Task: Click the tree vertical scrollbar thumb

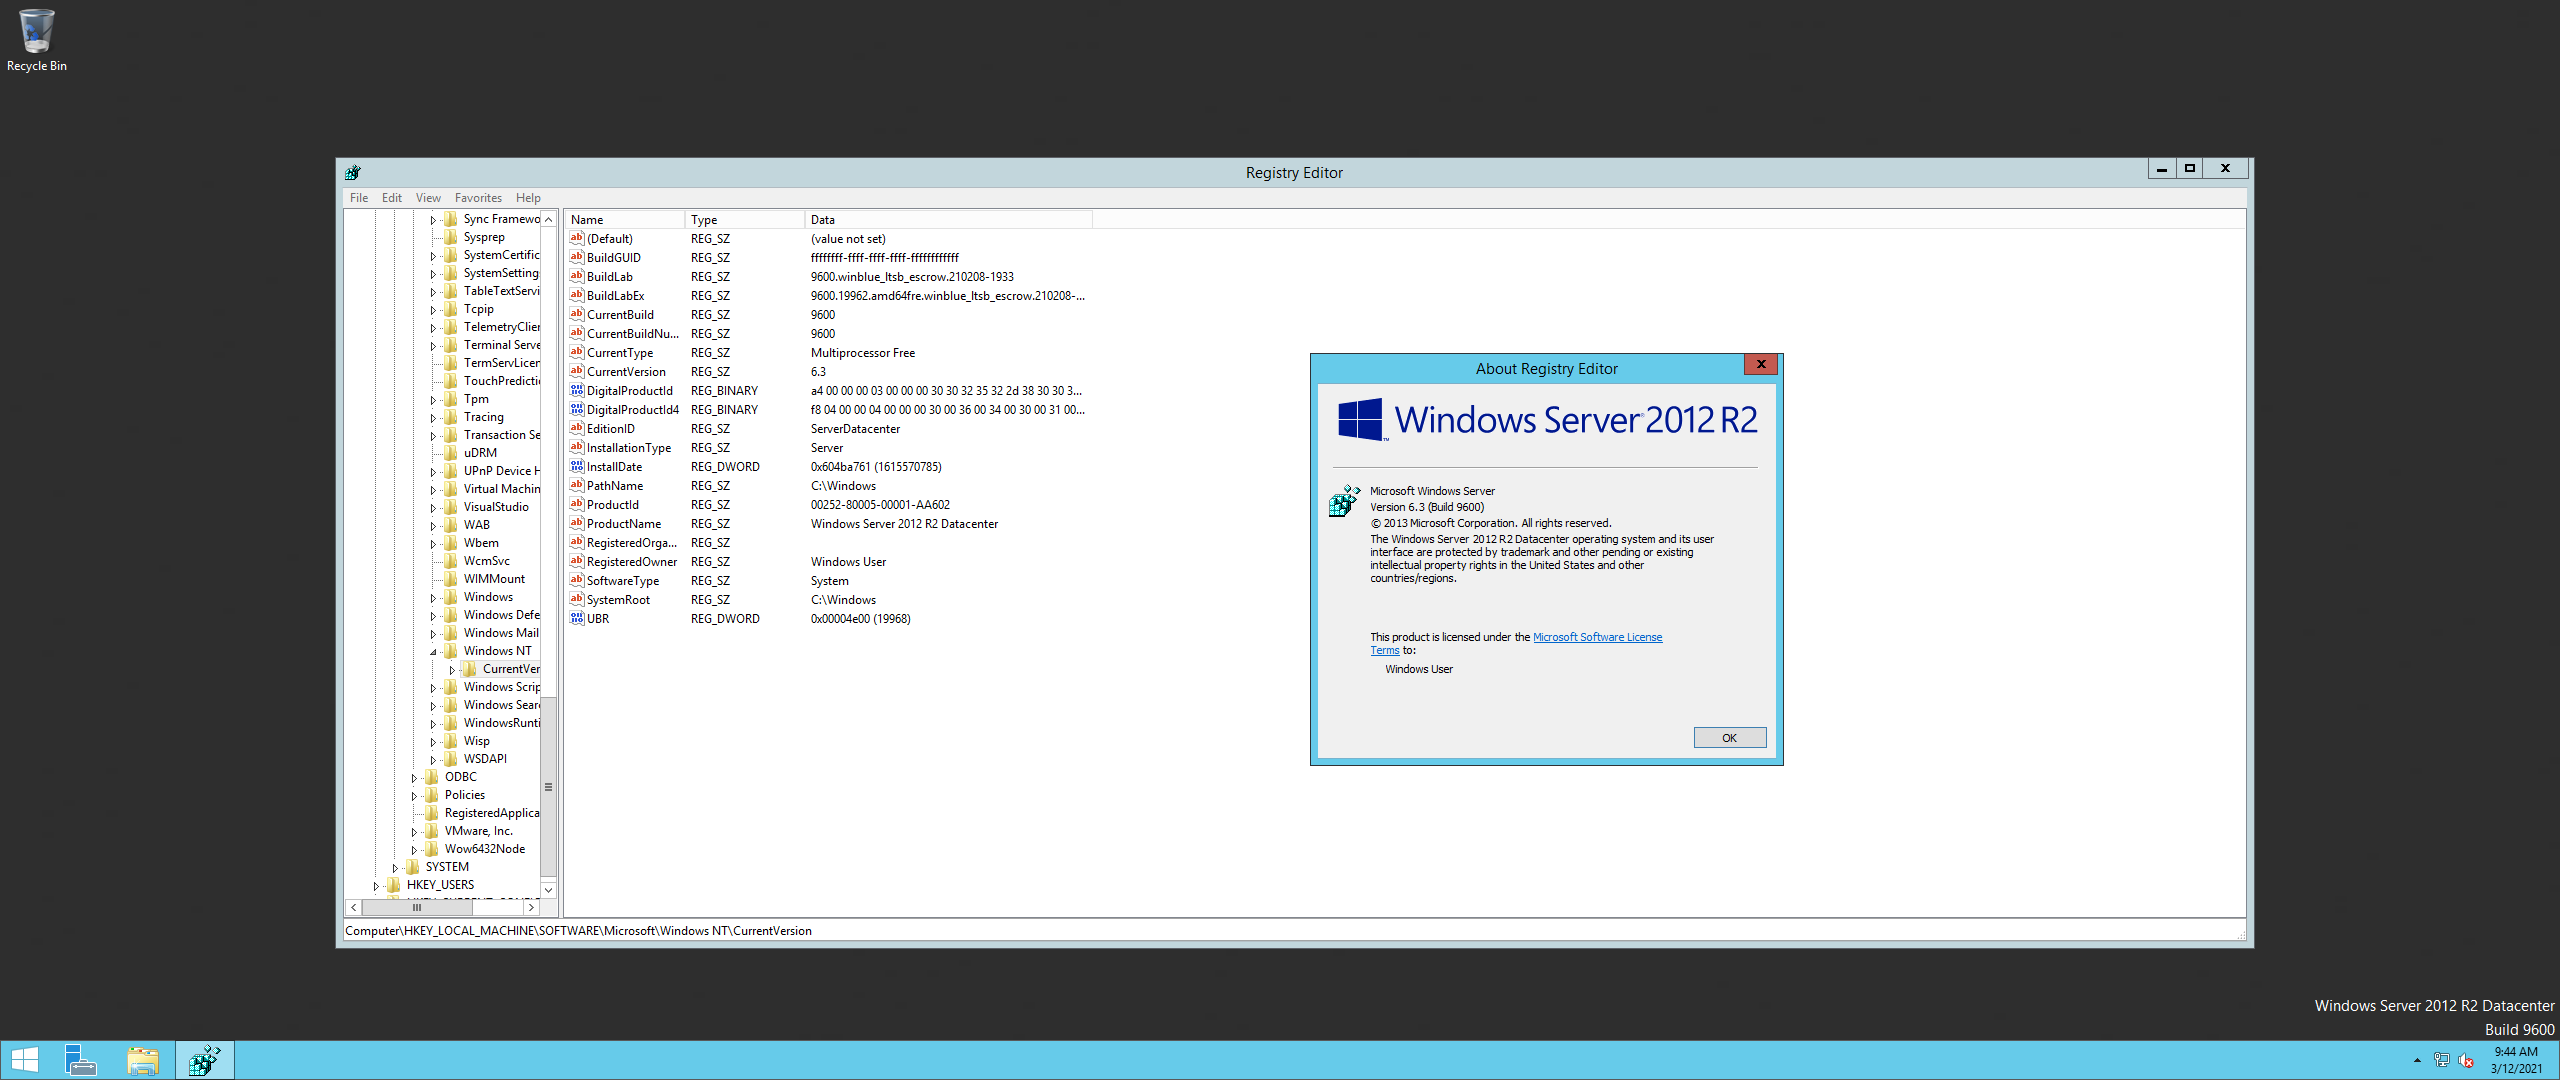Action: [x=548, y=787]
